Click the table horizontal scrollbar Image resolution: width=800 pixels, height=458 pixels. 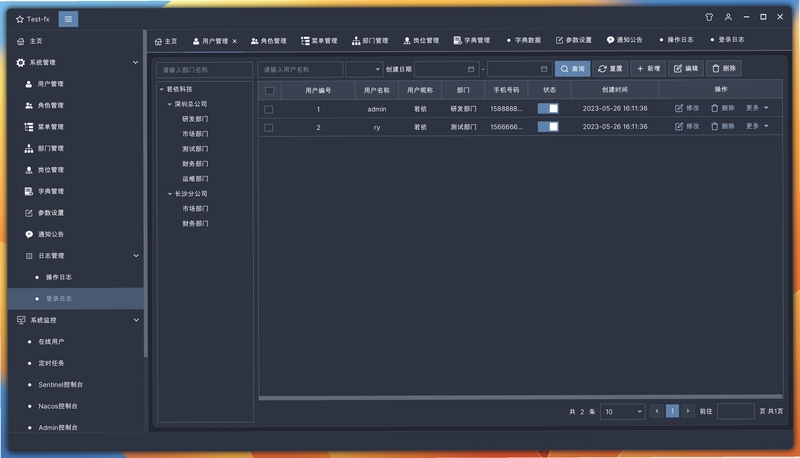(520, 396)
